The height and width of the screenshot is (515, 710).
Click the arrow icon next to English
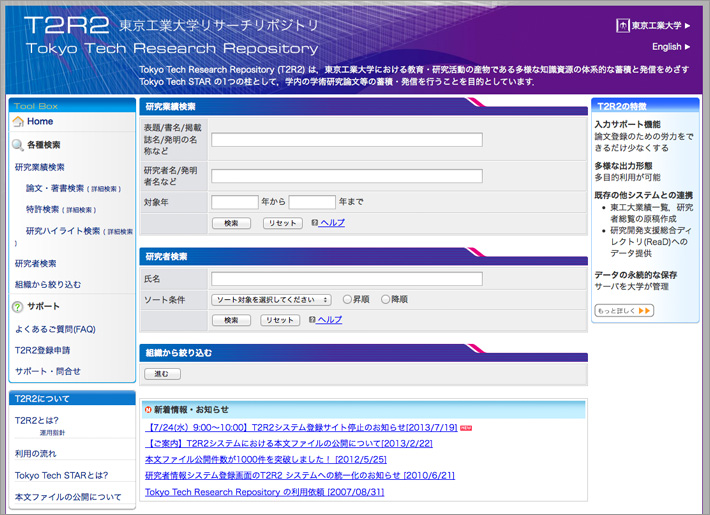tap(687, 47)
